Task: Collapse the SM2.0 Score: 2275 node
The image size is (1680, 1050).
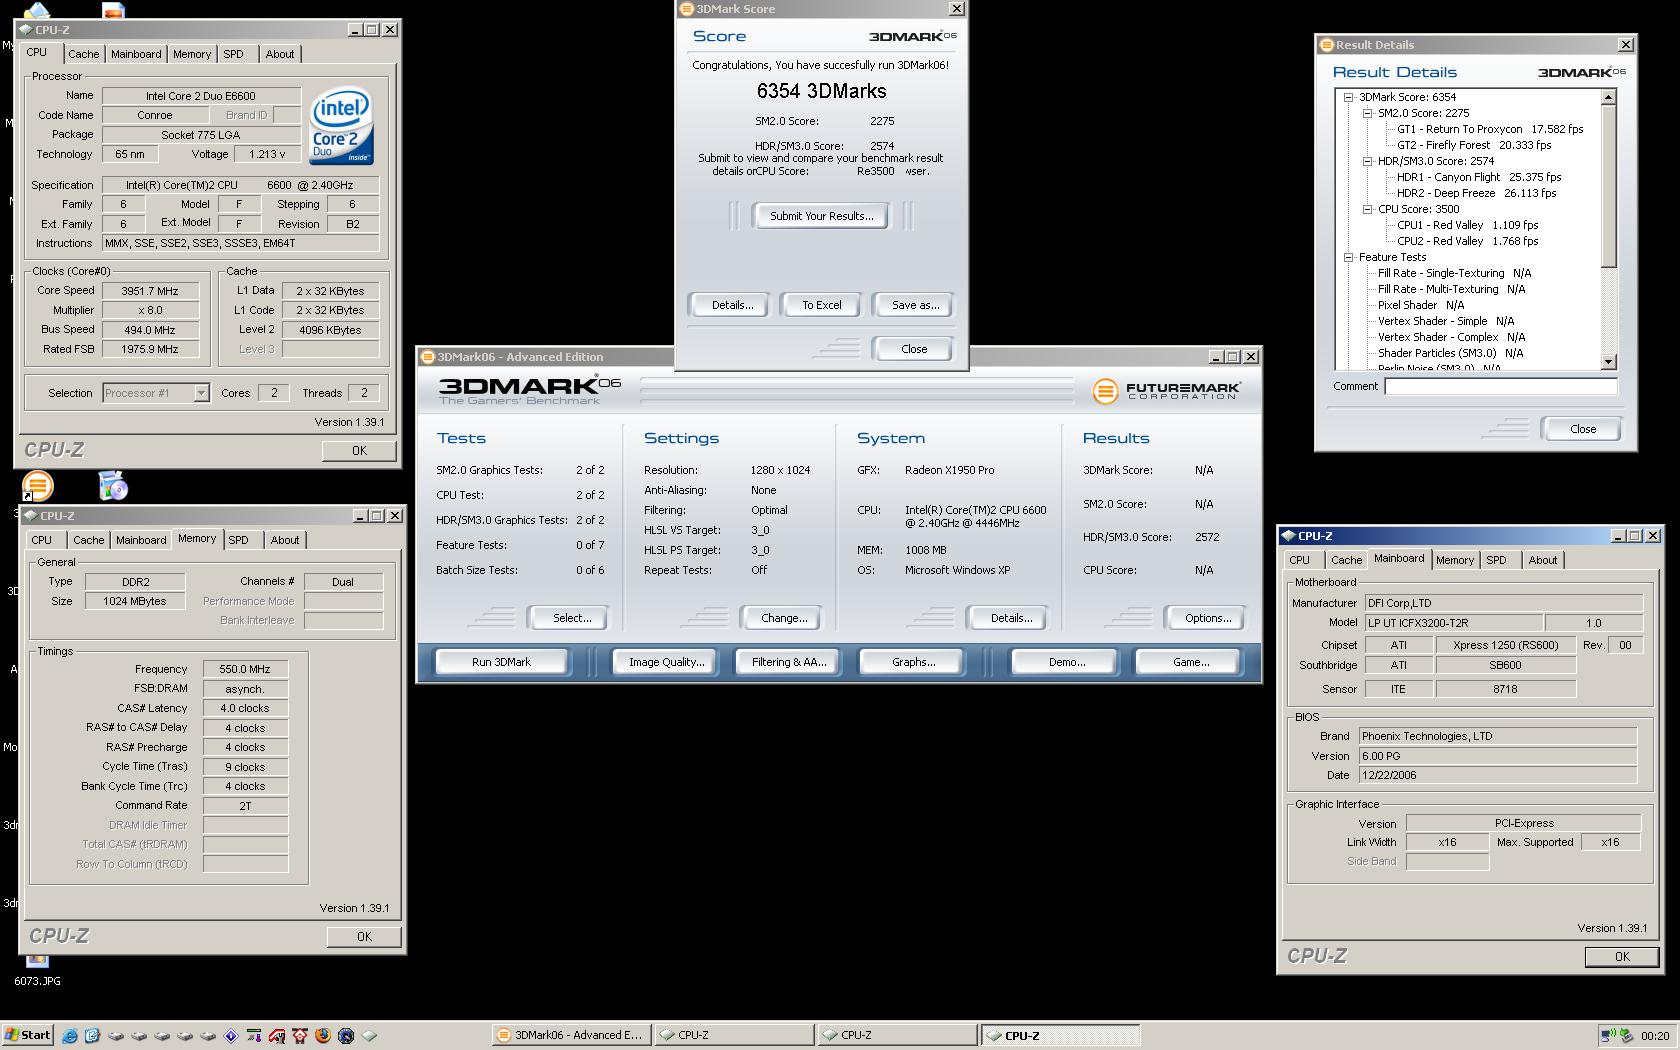Action: (1367, 113)
